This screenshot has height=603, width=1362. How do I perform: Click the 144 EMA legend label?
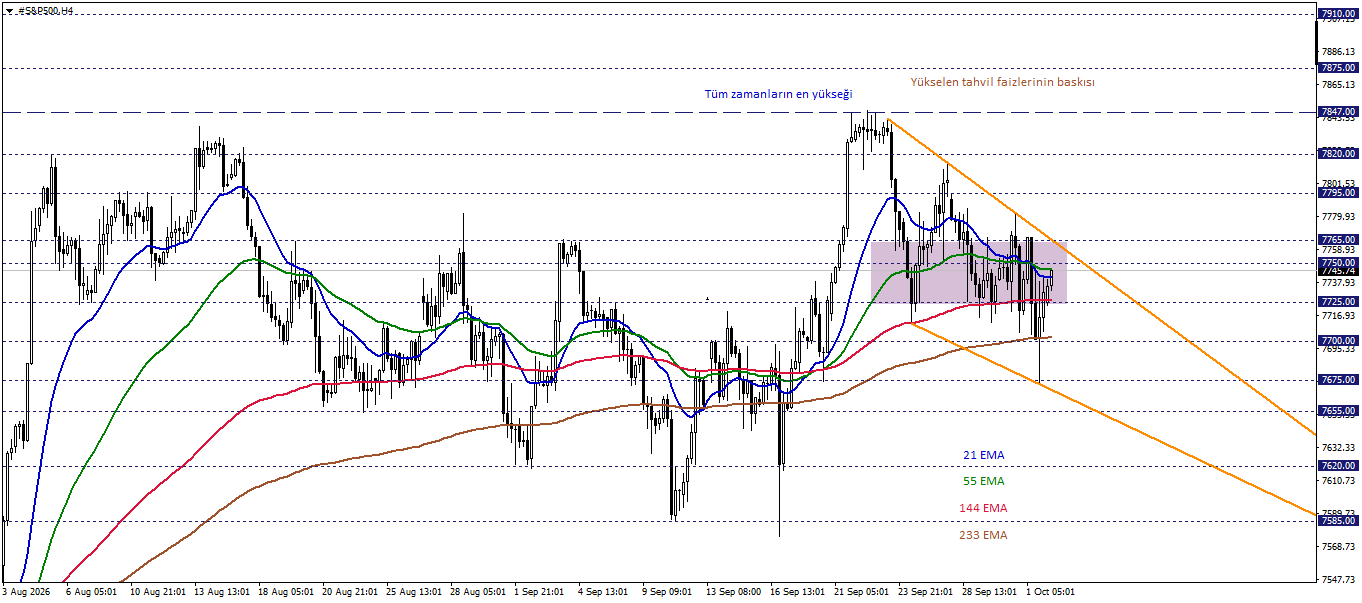983,508
